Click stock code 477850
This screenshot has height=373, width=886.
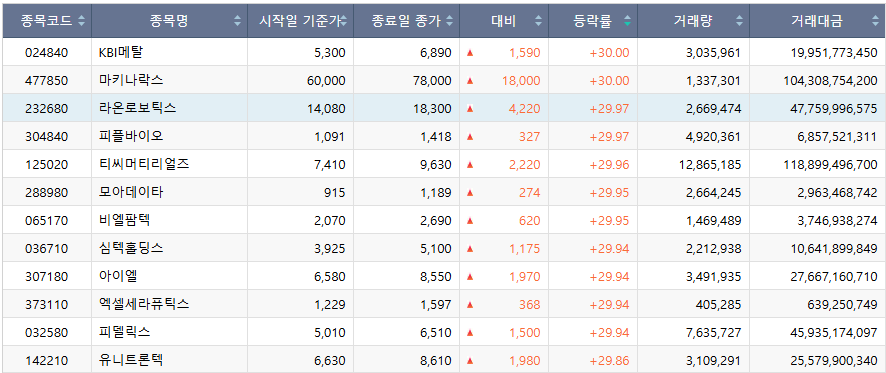coord(47,81)
